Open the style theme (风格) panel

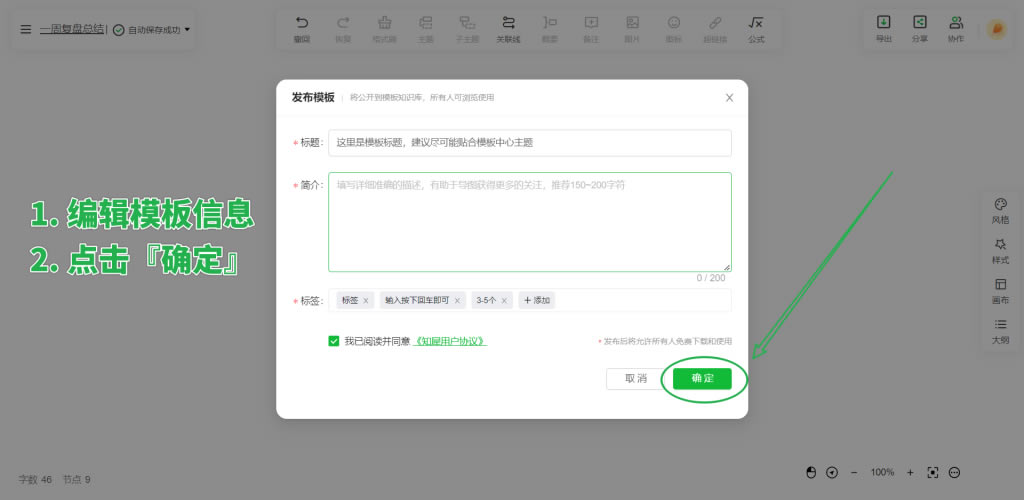pyautogui.click(x=1000, y=211)
